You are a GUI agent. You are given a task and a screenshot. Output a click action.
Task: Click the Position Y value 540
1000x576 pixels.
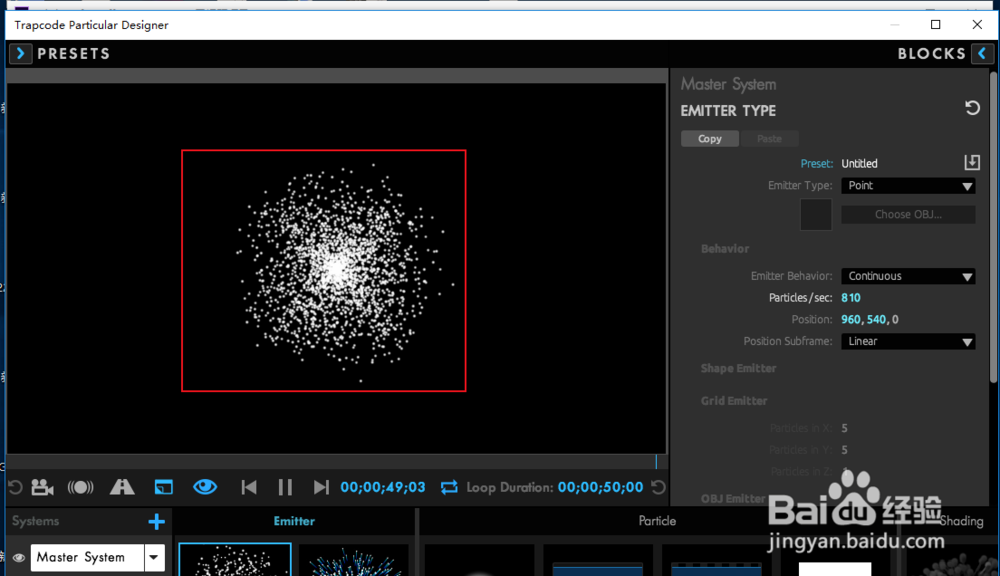click(x=876, y=320)
